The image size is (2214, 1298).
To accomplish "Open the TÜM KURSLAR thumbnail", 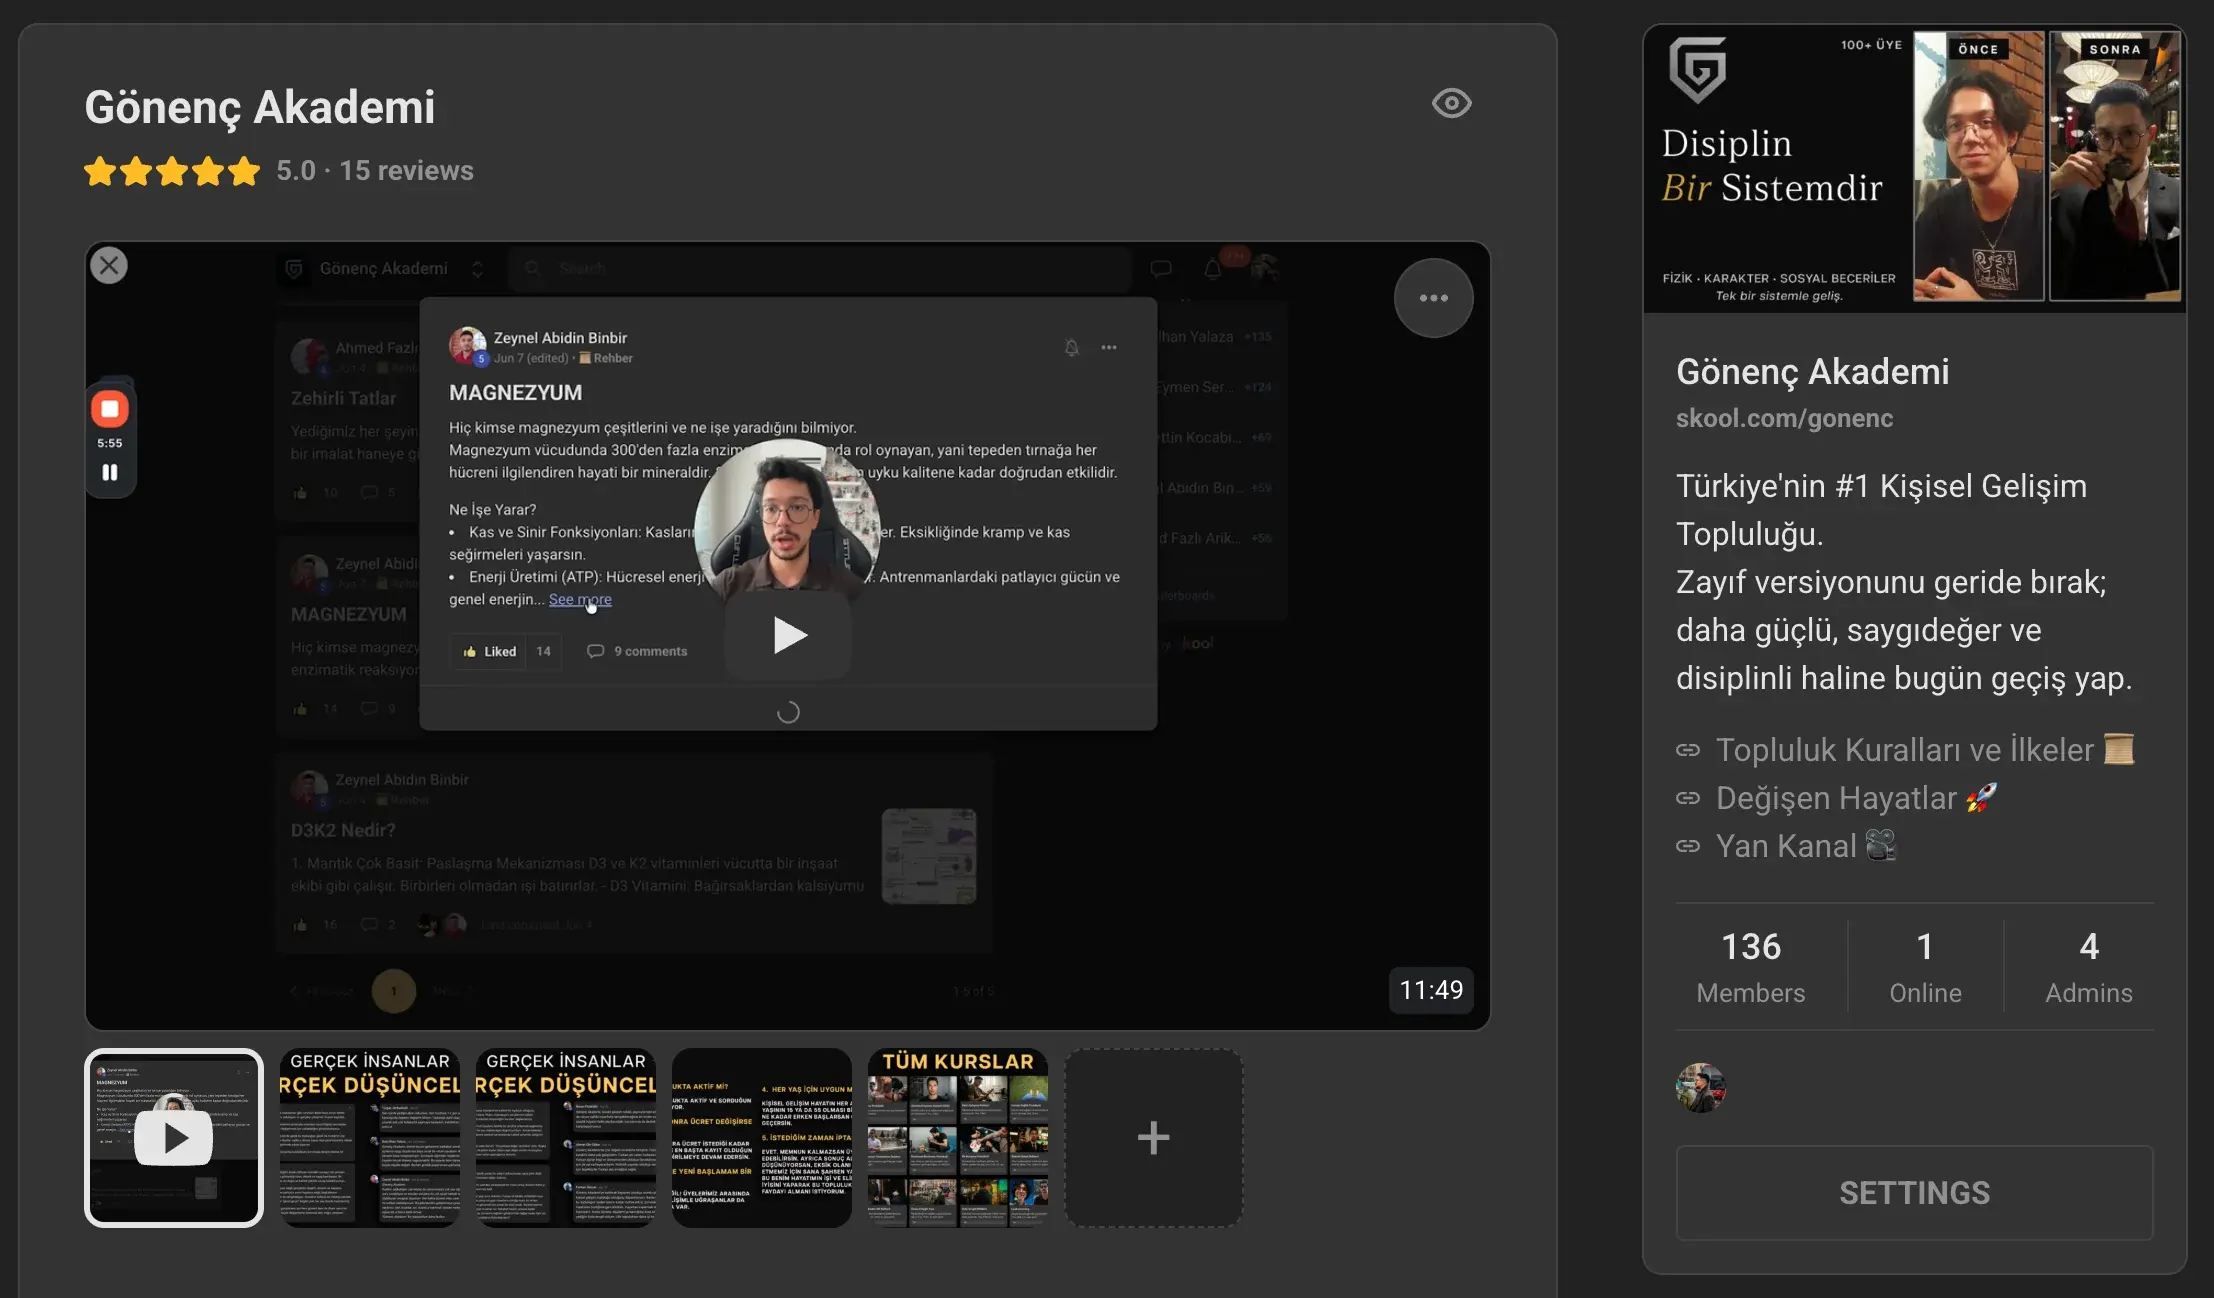I will pyautogui.click(x=958, y=1137).
